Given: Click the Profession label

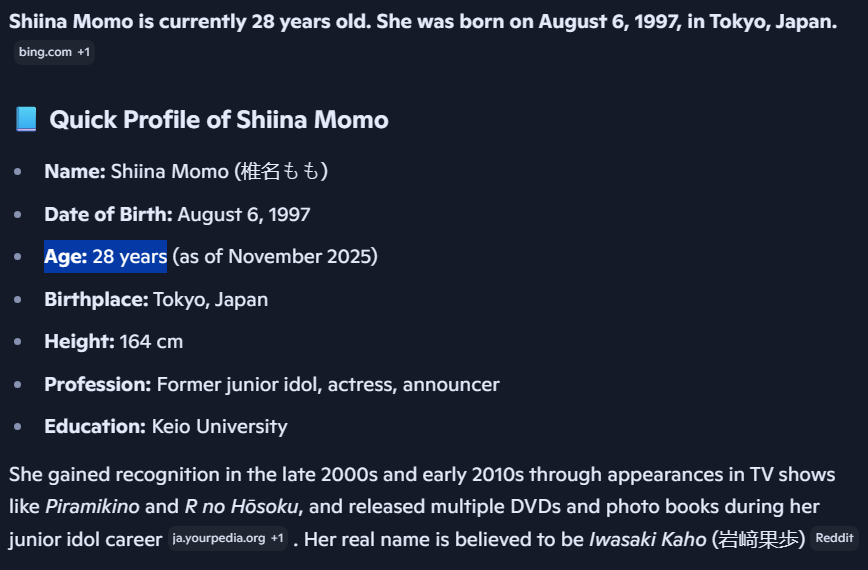Looking at the screenshot, I should [97, 384].
